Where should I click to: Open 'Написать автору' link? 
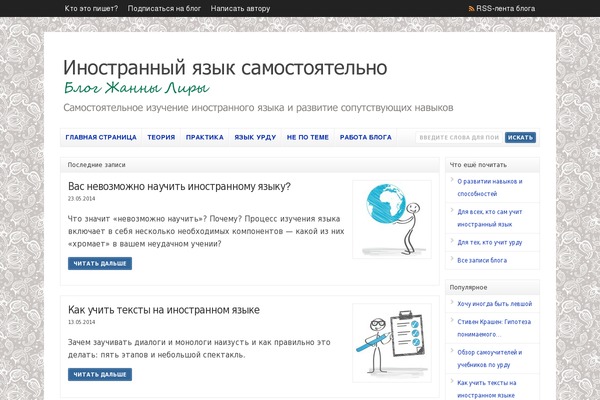[240, 8]
